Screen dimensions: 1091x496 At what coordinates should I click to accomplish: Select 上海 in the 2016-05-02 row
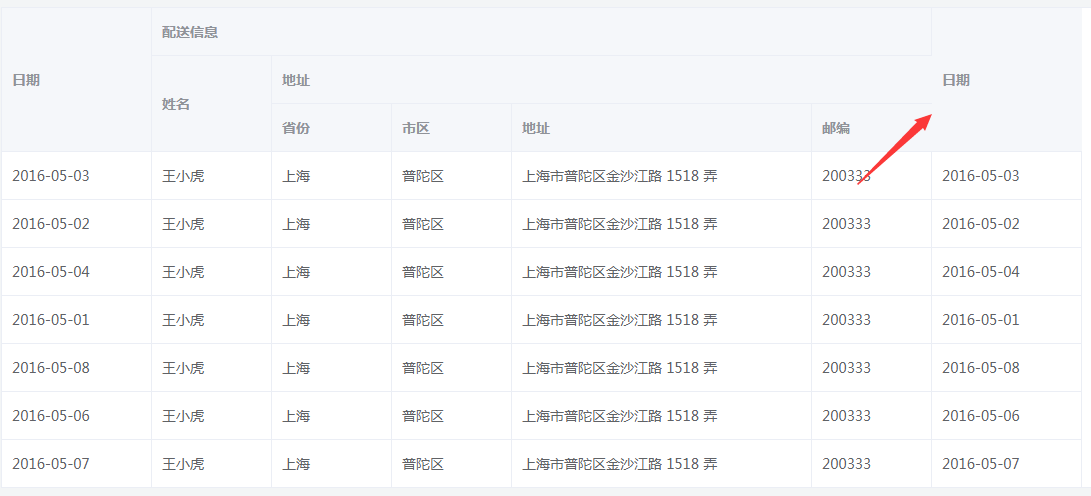click(x=296, y=224)
